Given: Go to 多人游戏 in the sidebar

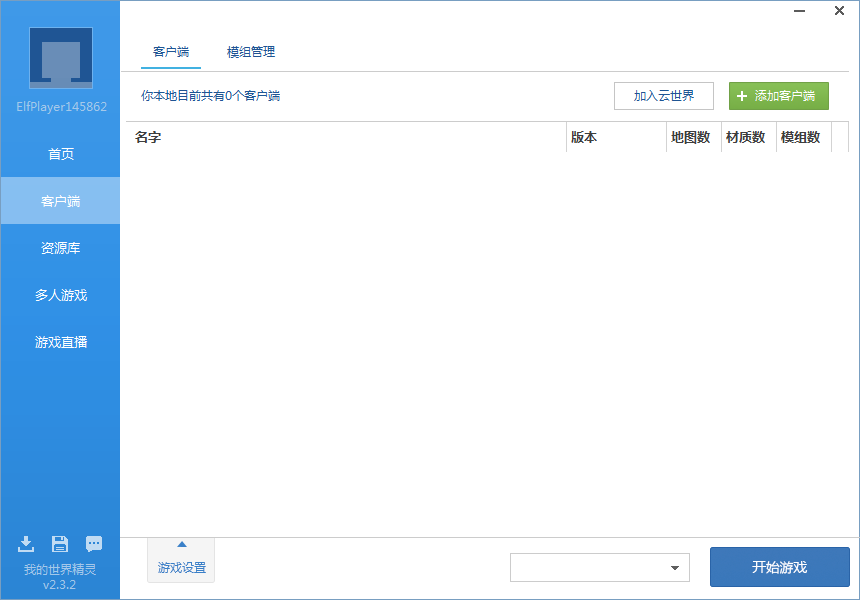Looking at the screenshot, I should coord(60,294).
